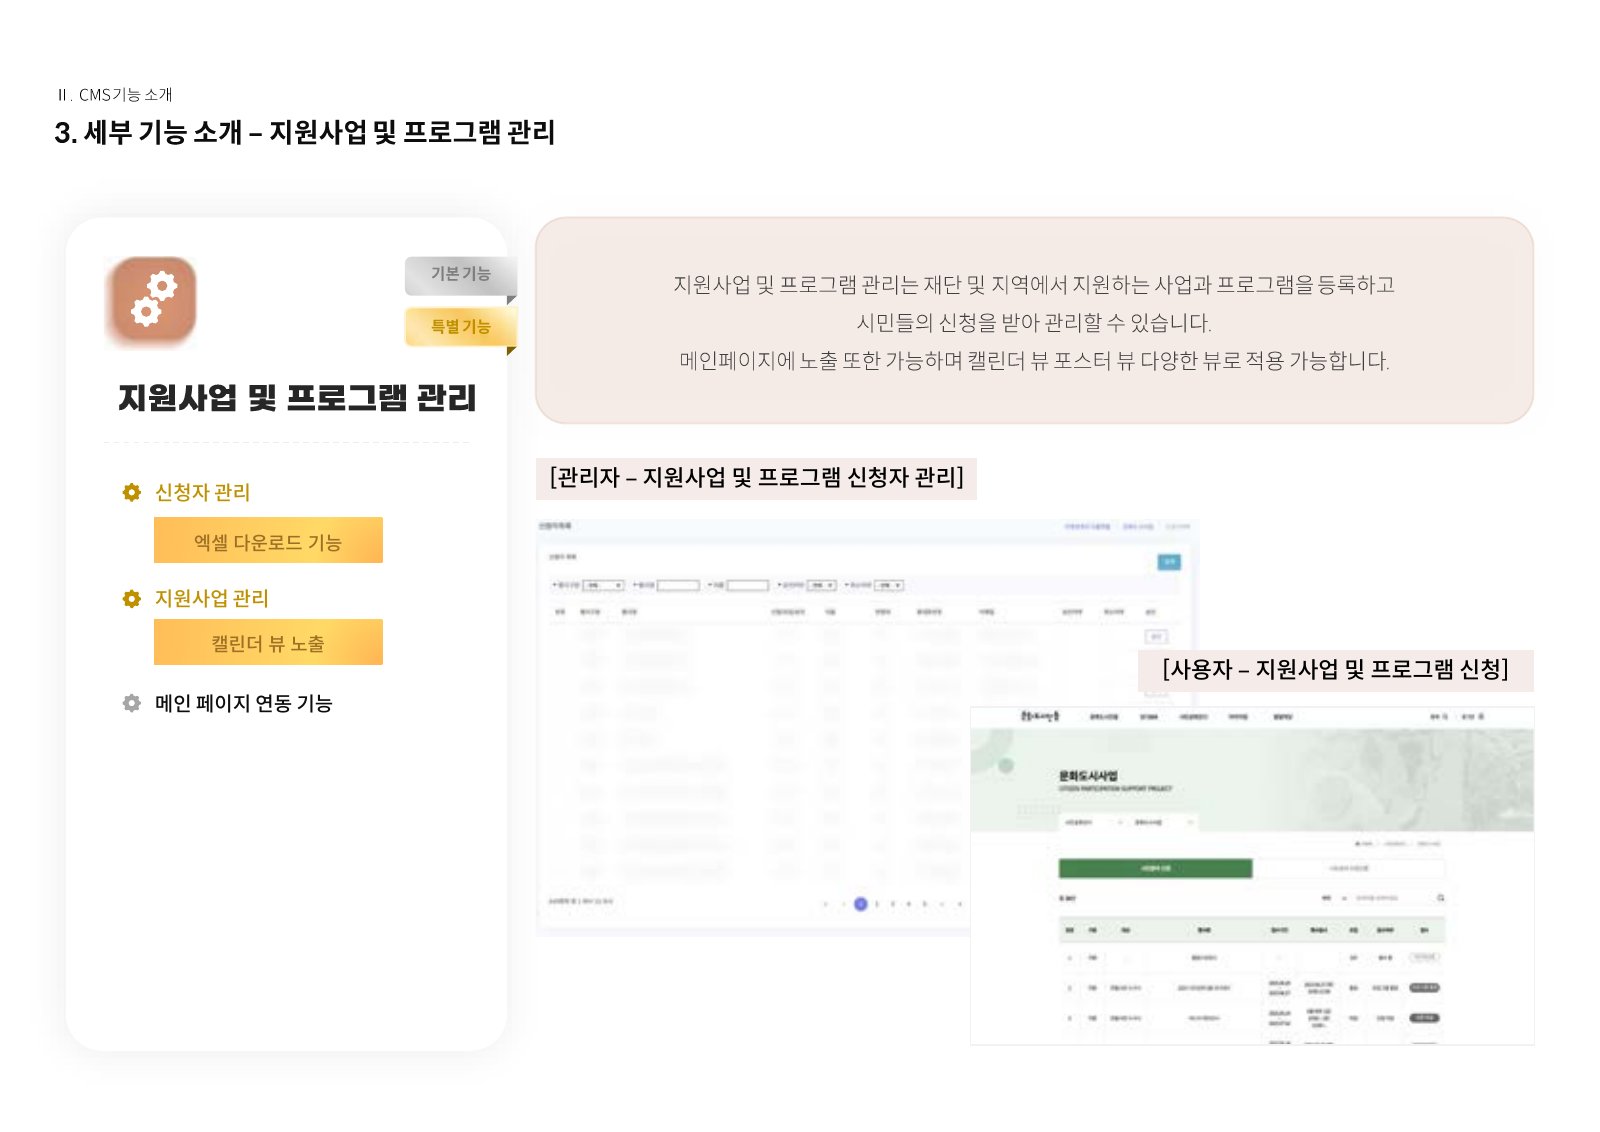The width and height of the screenshot is (1600, 1132).
Task: Select the 기본 기능 tab
Action: [x=461, y=275]
